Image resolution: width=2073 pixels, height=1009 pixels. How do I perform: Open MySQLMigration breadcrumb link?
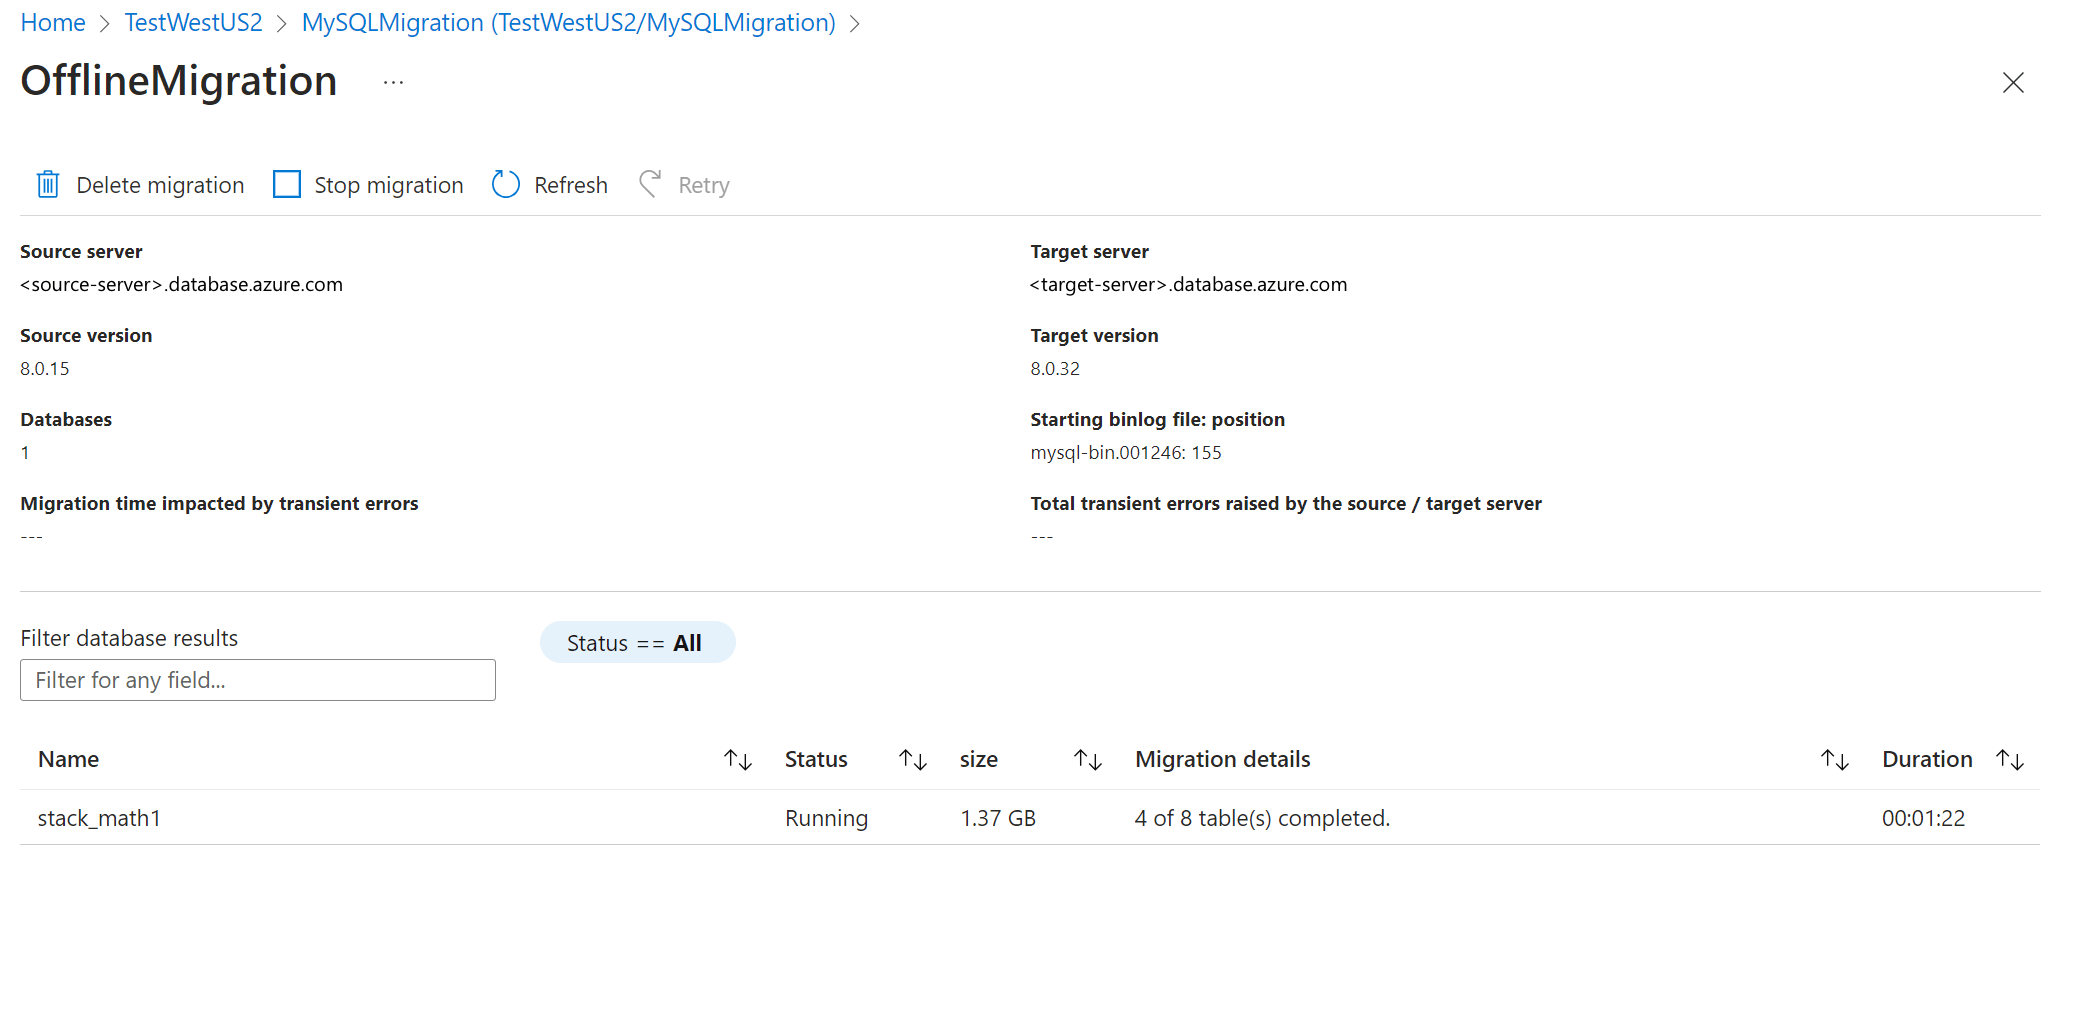pos(569,22)
